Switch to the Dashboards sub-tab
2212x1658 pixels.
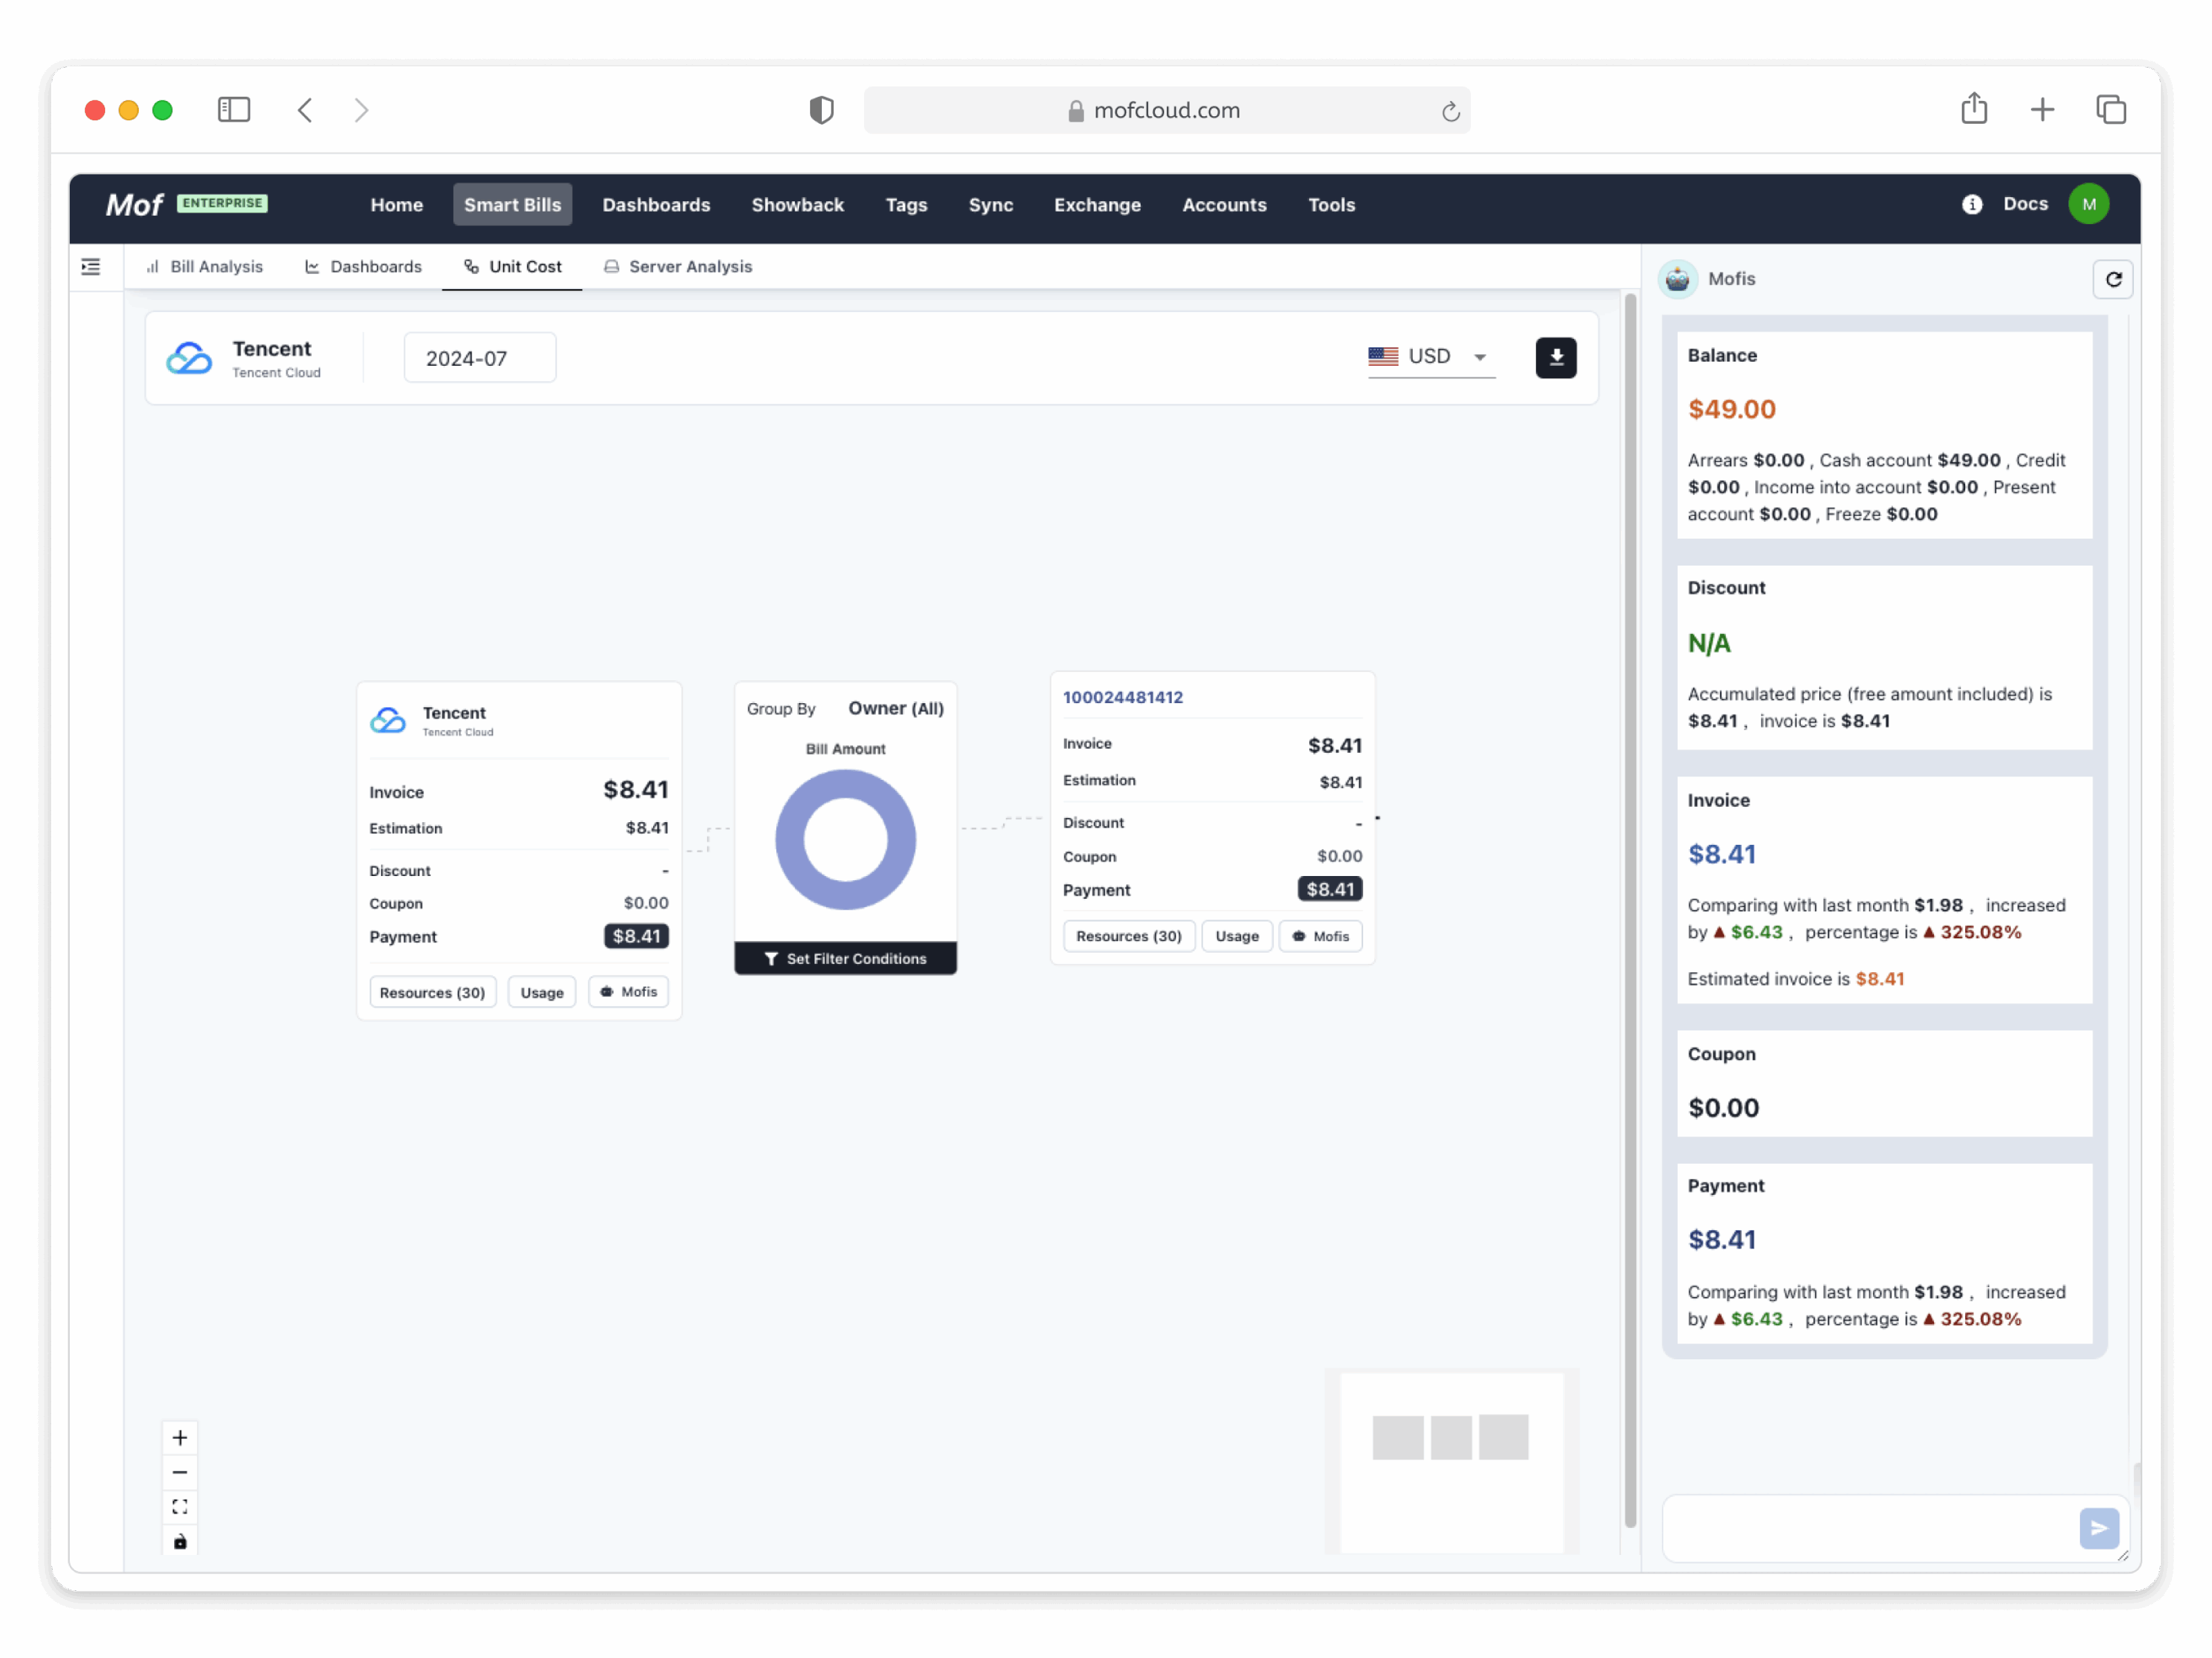[x=363, y=267]
